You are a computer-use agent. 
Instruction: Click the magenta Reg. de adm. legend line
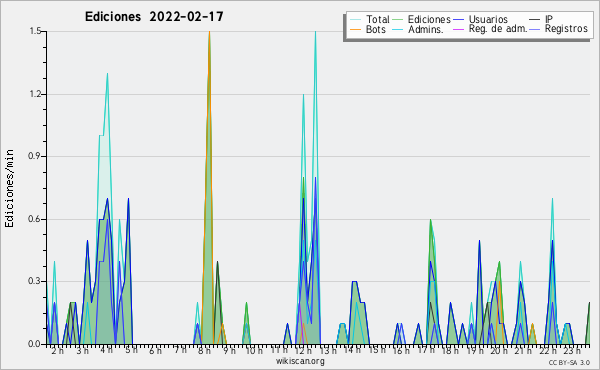[x=458, y=29]
